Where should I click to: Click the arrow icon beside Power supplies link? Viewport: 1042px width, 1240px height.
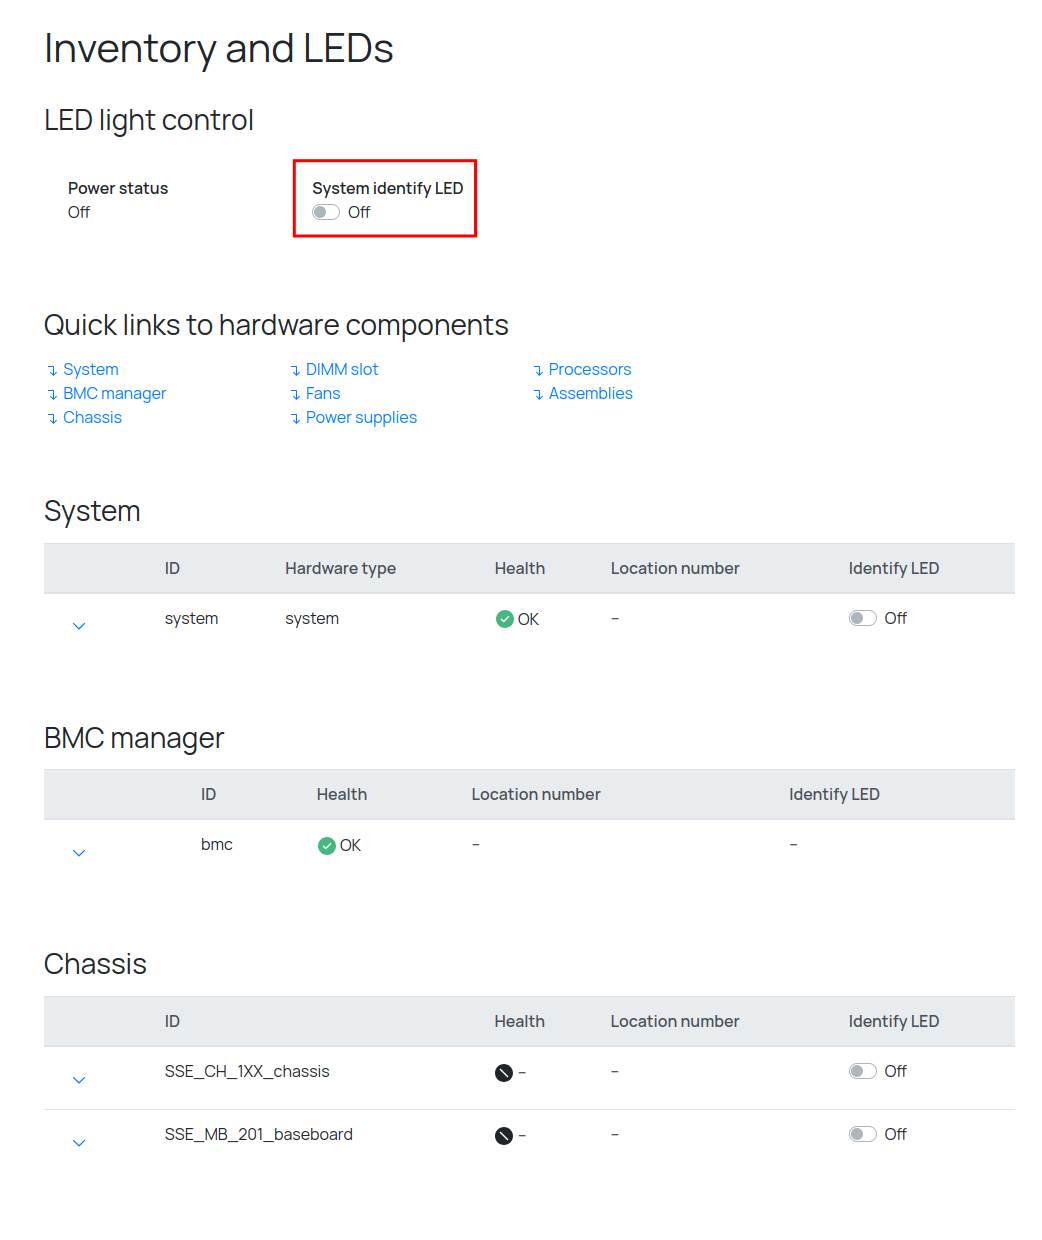[295, 418]
